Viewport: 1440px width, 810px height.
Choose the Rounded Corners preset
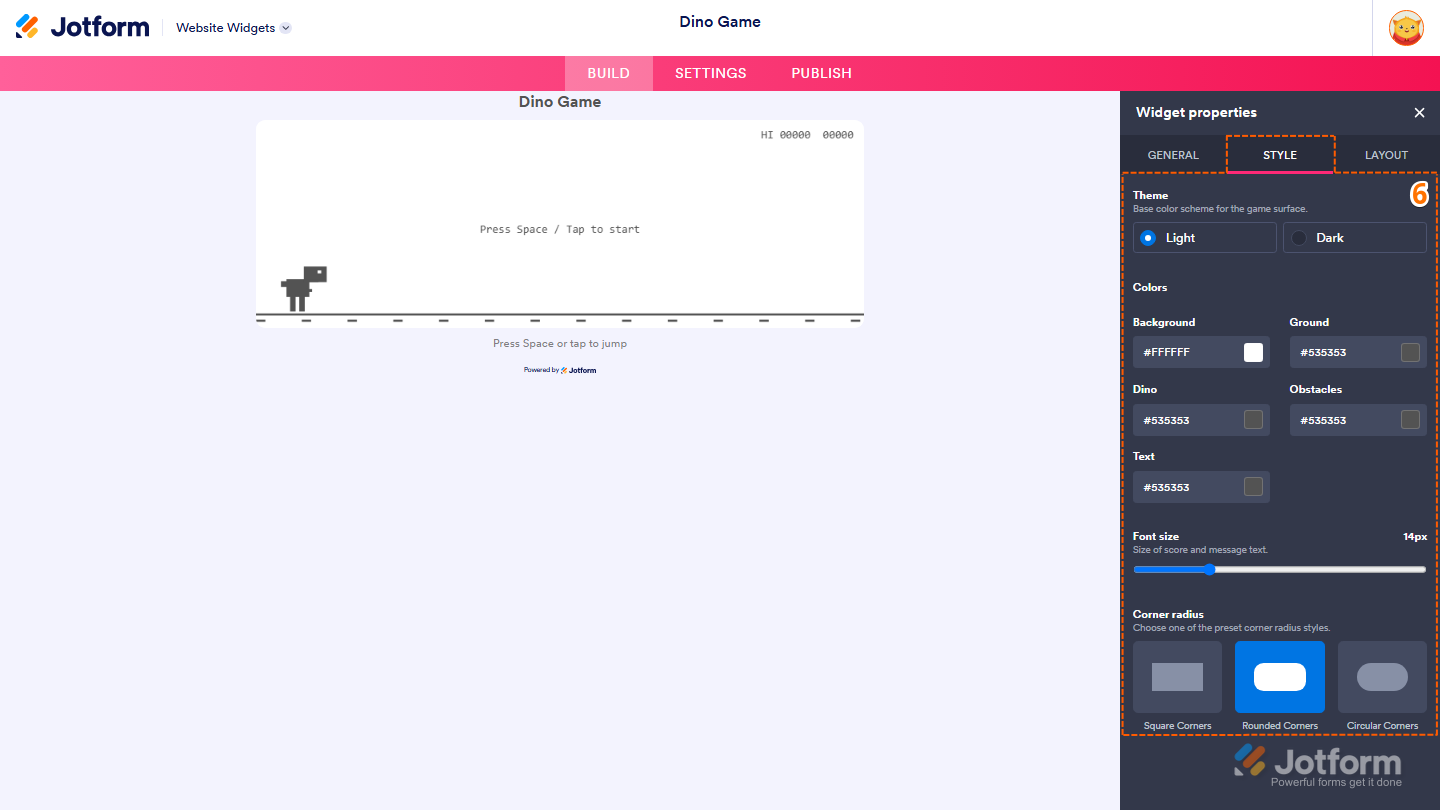1280,677
